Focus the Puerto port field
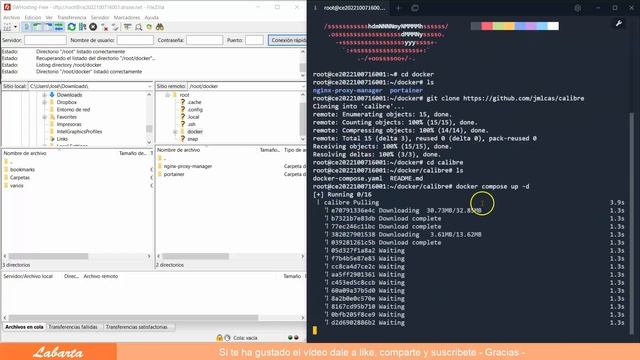 click(254, 40)
